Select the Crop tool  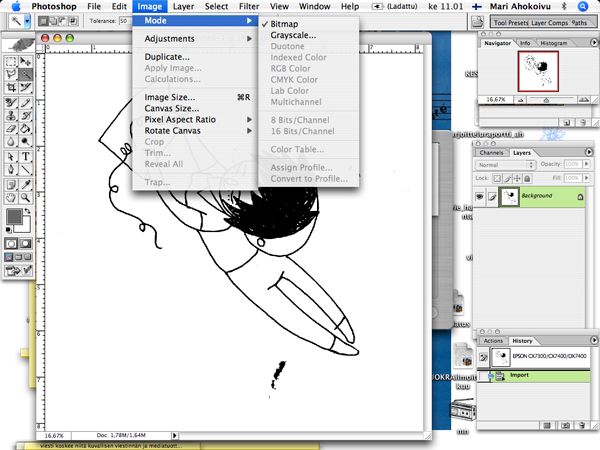(11, 87)
